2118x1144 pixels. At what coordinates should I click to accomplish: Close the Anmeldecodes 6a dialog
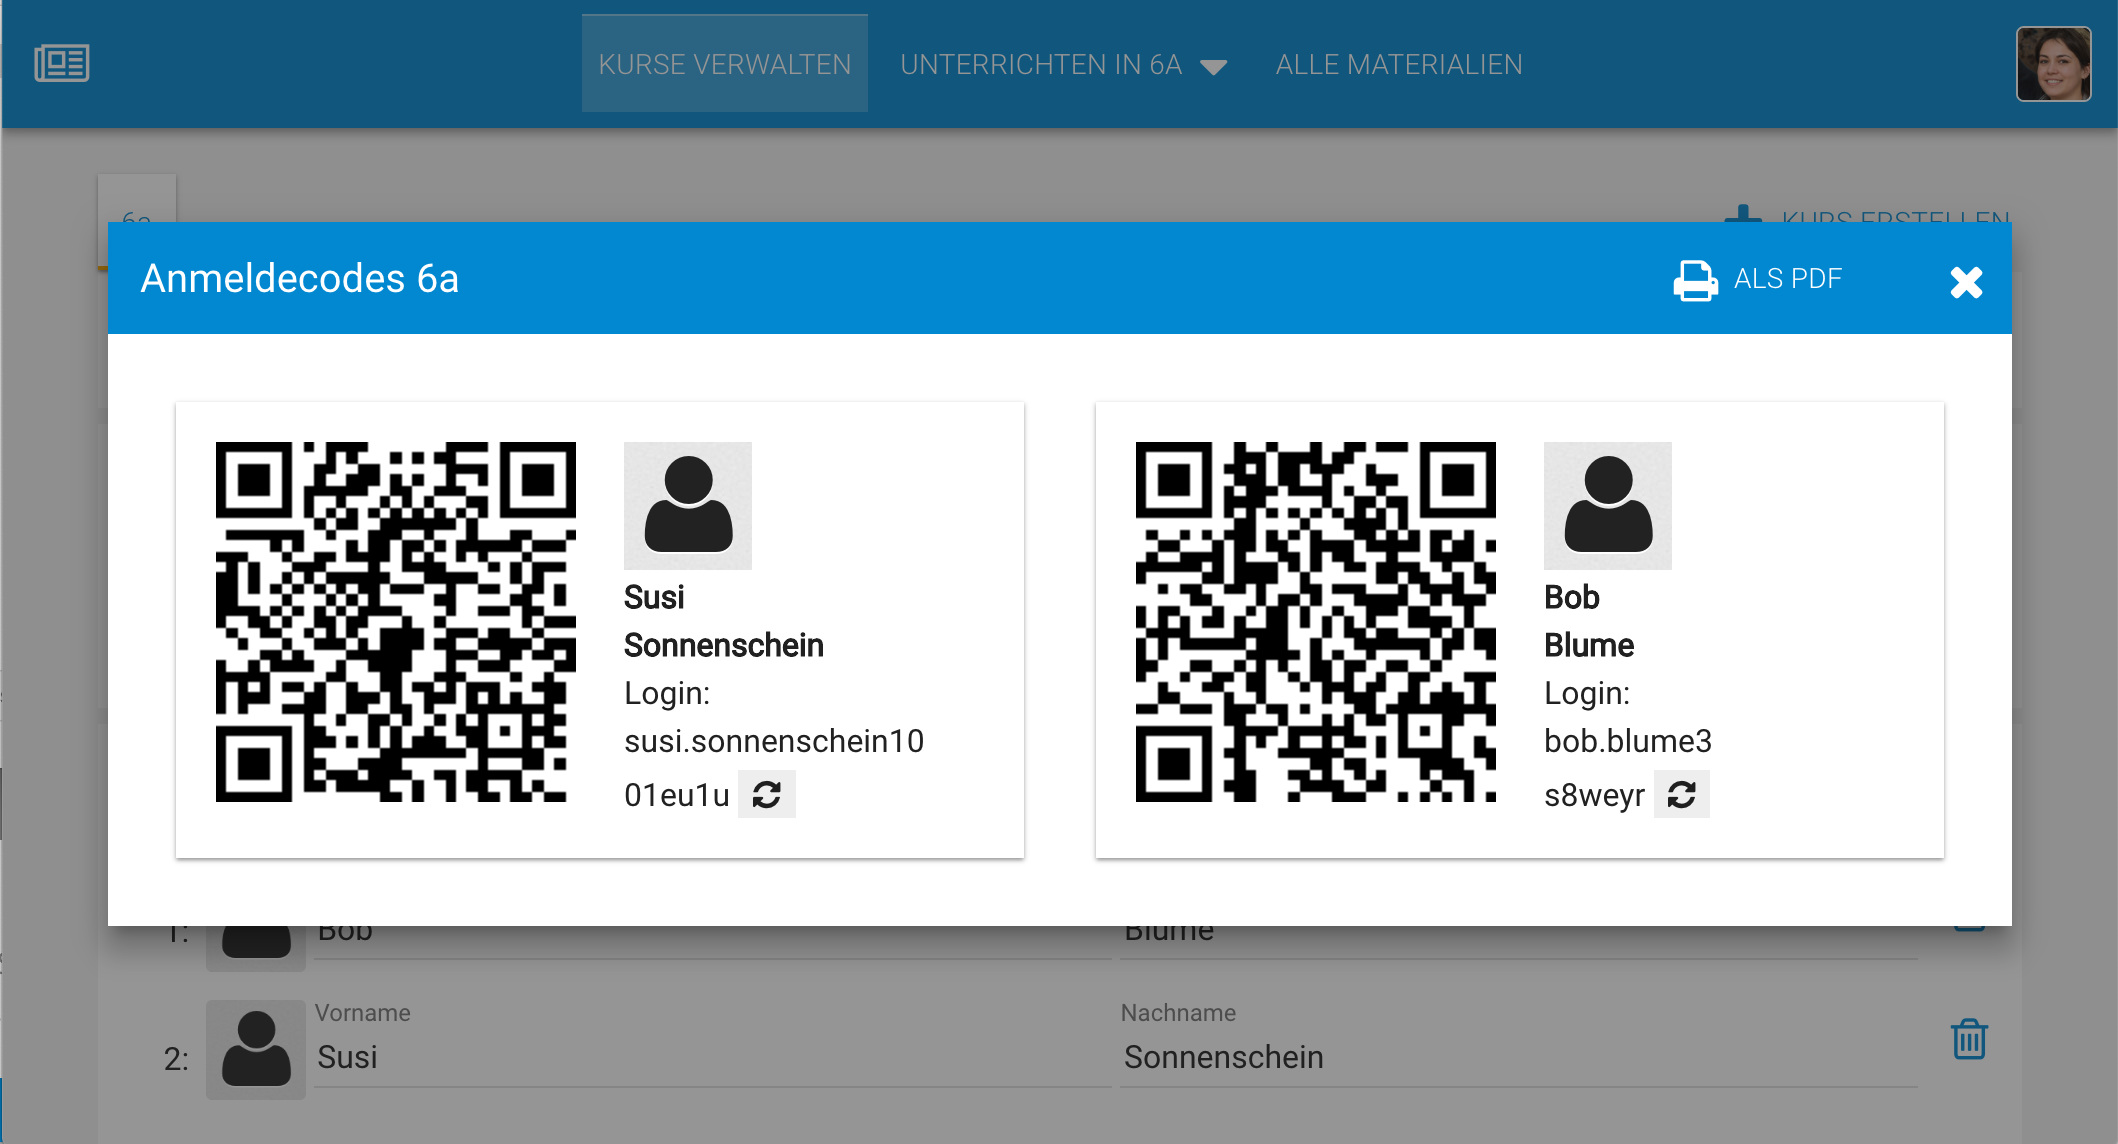click(1966, 282)
